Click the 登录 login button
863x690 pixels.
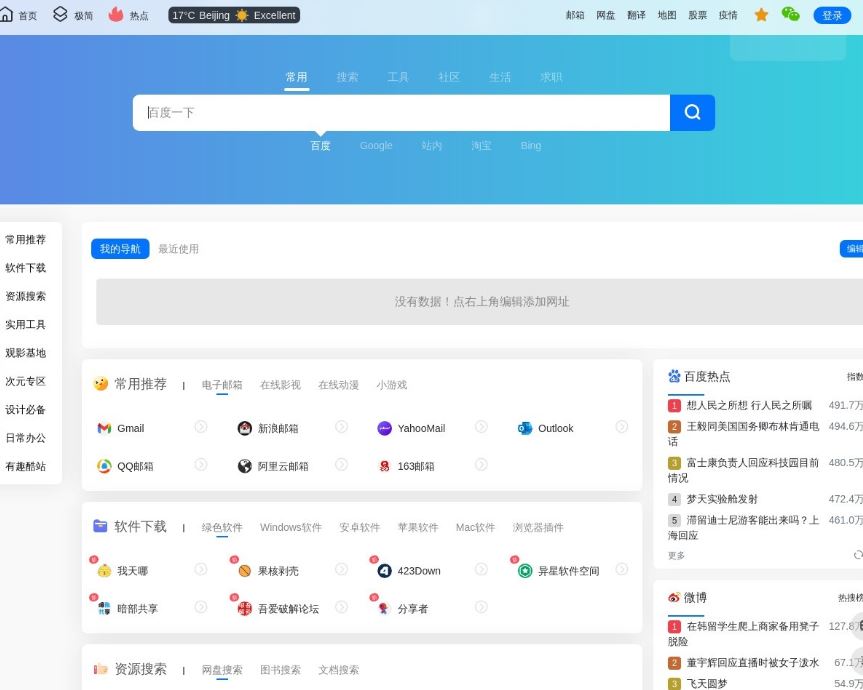click(832, 15)
